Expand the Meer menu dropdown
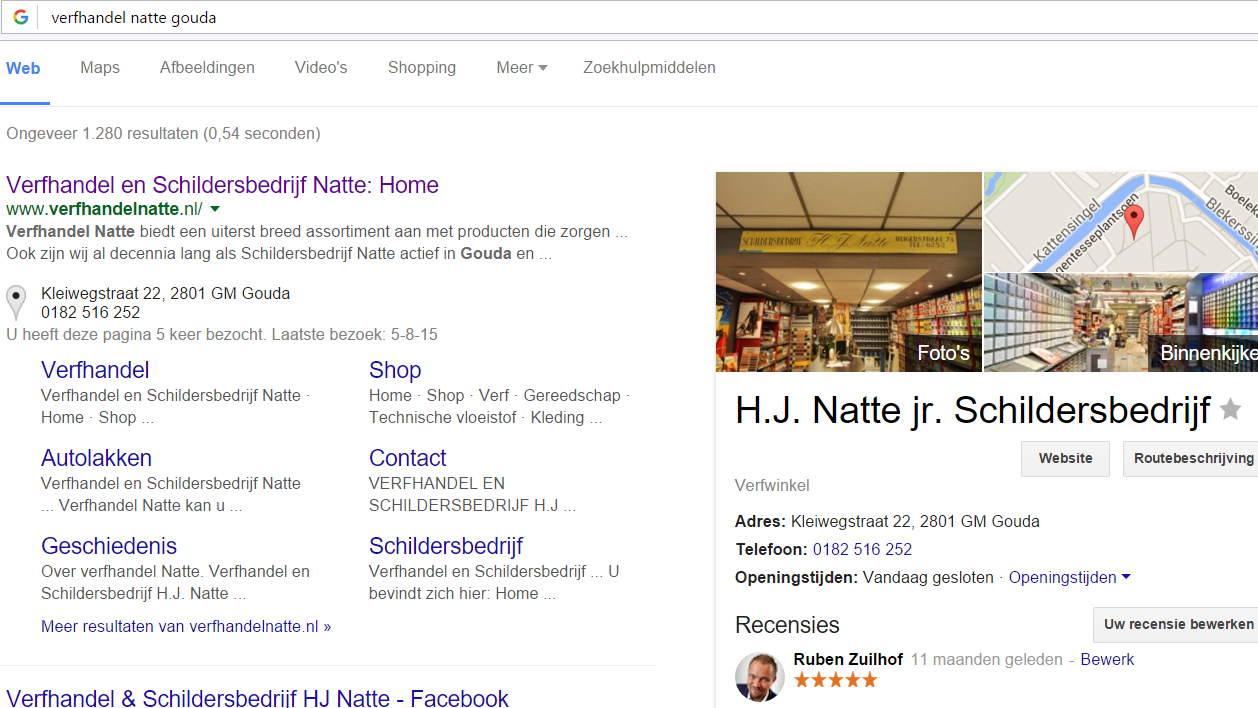Image resolution: width=1258 pixels, height=708 pixels. [522, 68]
